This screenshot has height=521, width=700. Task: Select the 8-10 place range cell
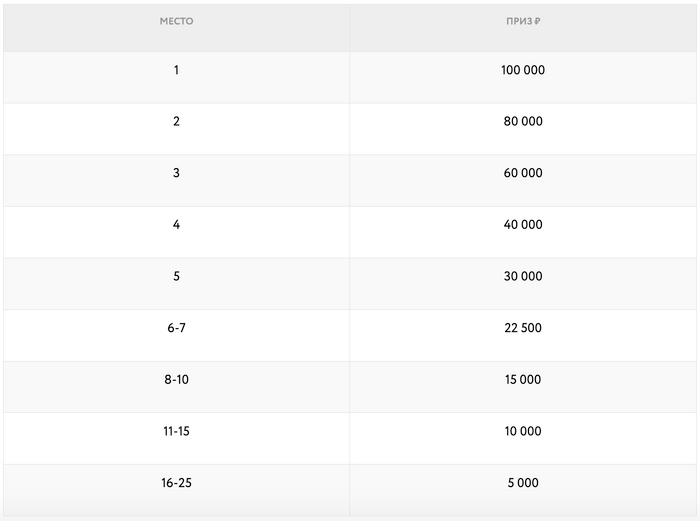point(176,380)
